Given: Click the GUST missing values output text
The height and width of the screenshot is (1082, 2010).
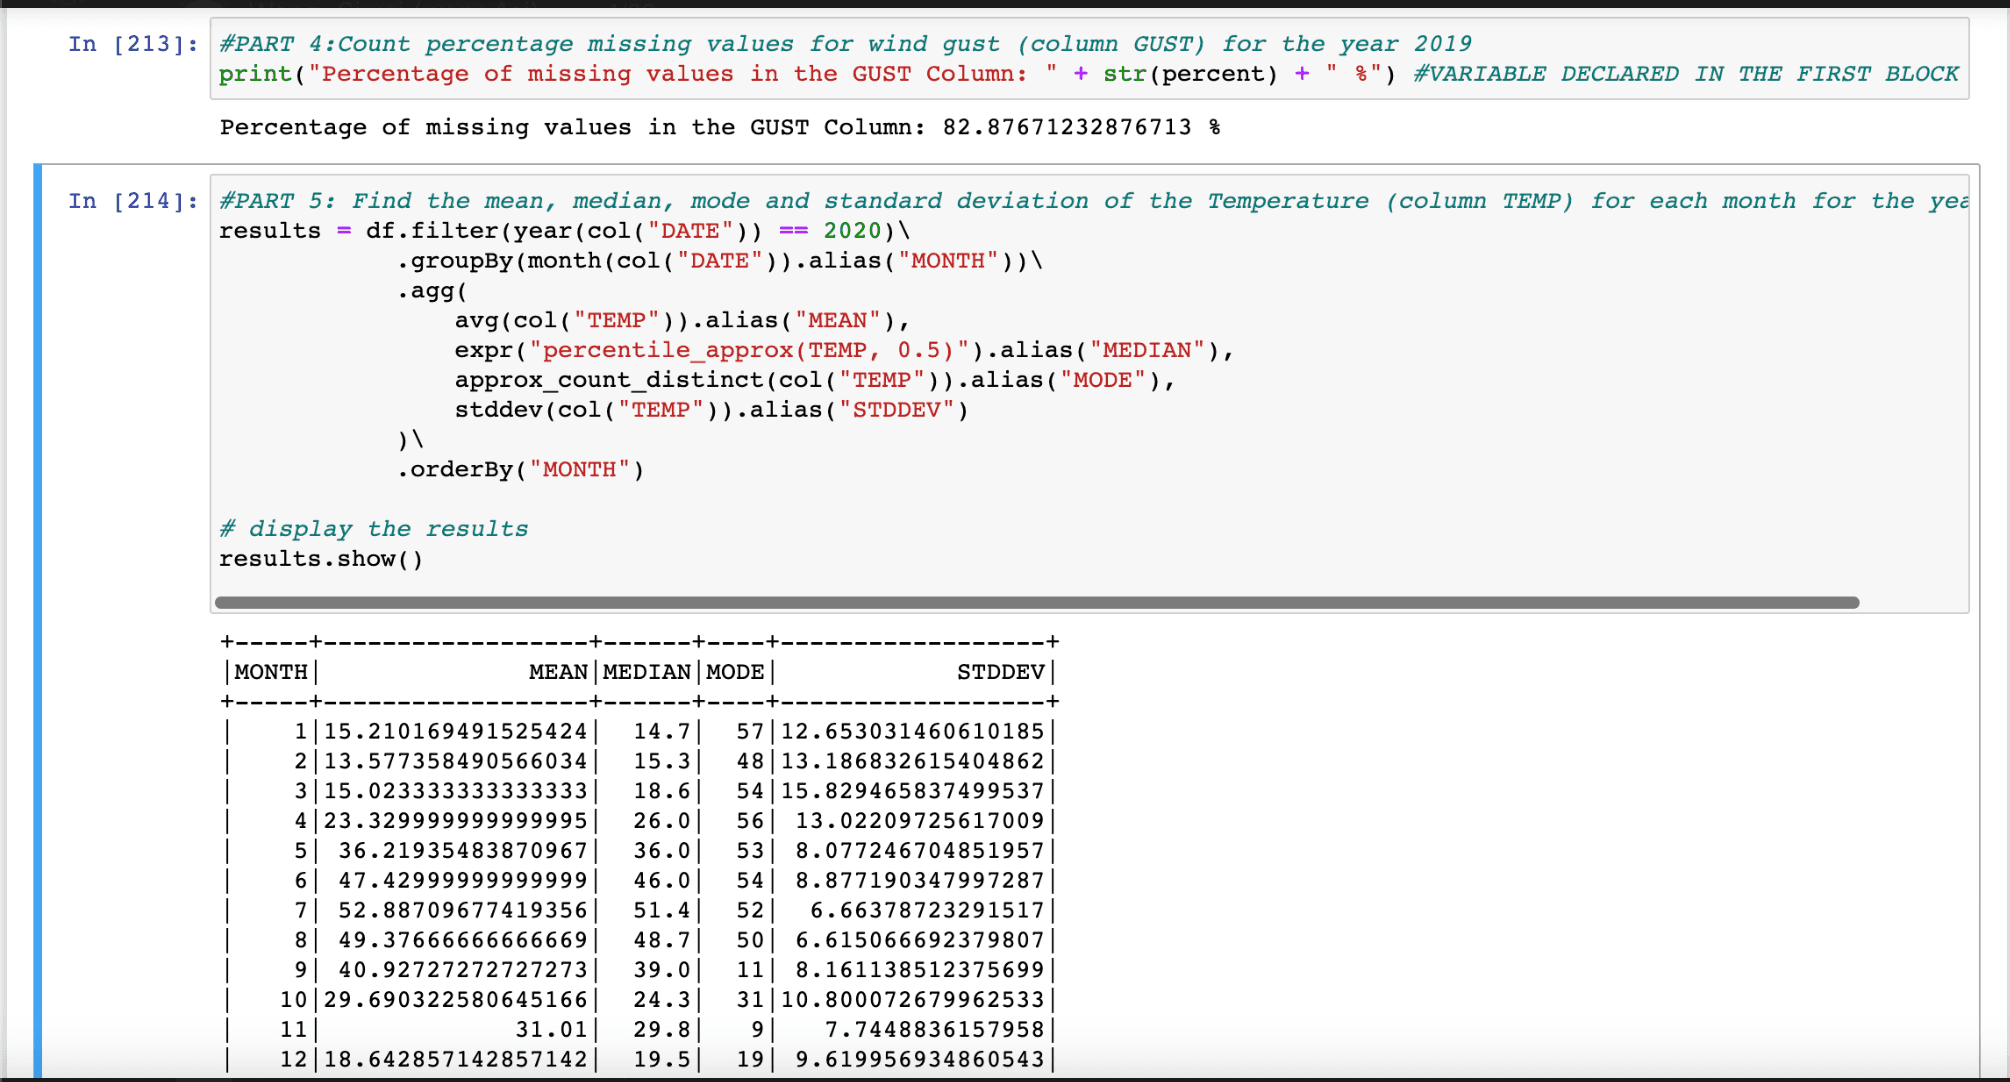Looking at the screenshot, I should [720, 127].
